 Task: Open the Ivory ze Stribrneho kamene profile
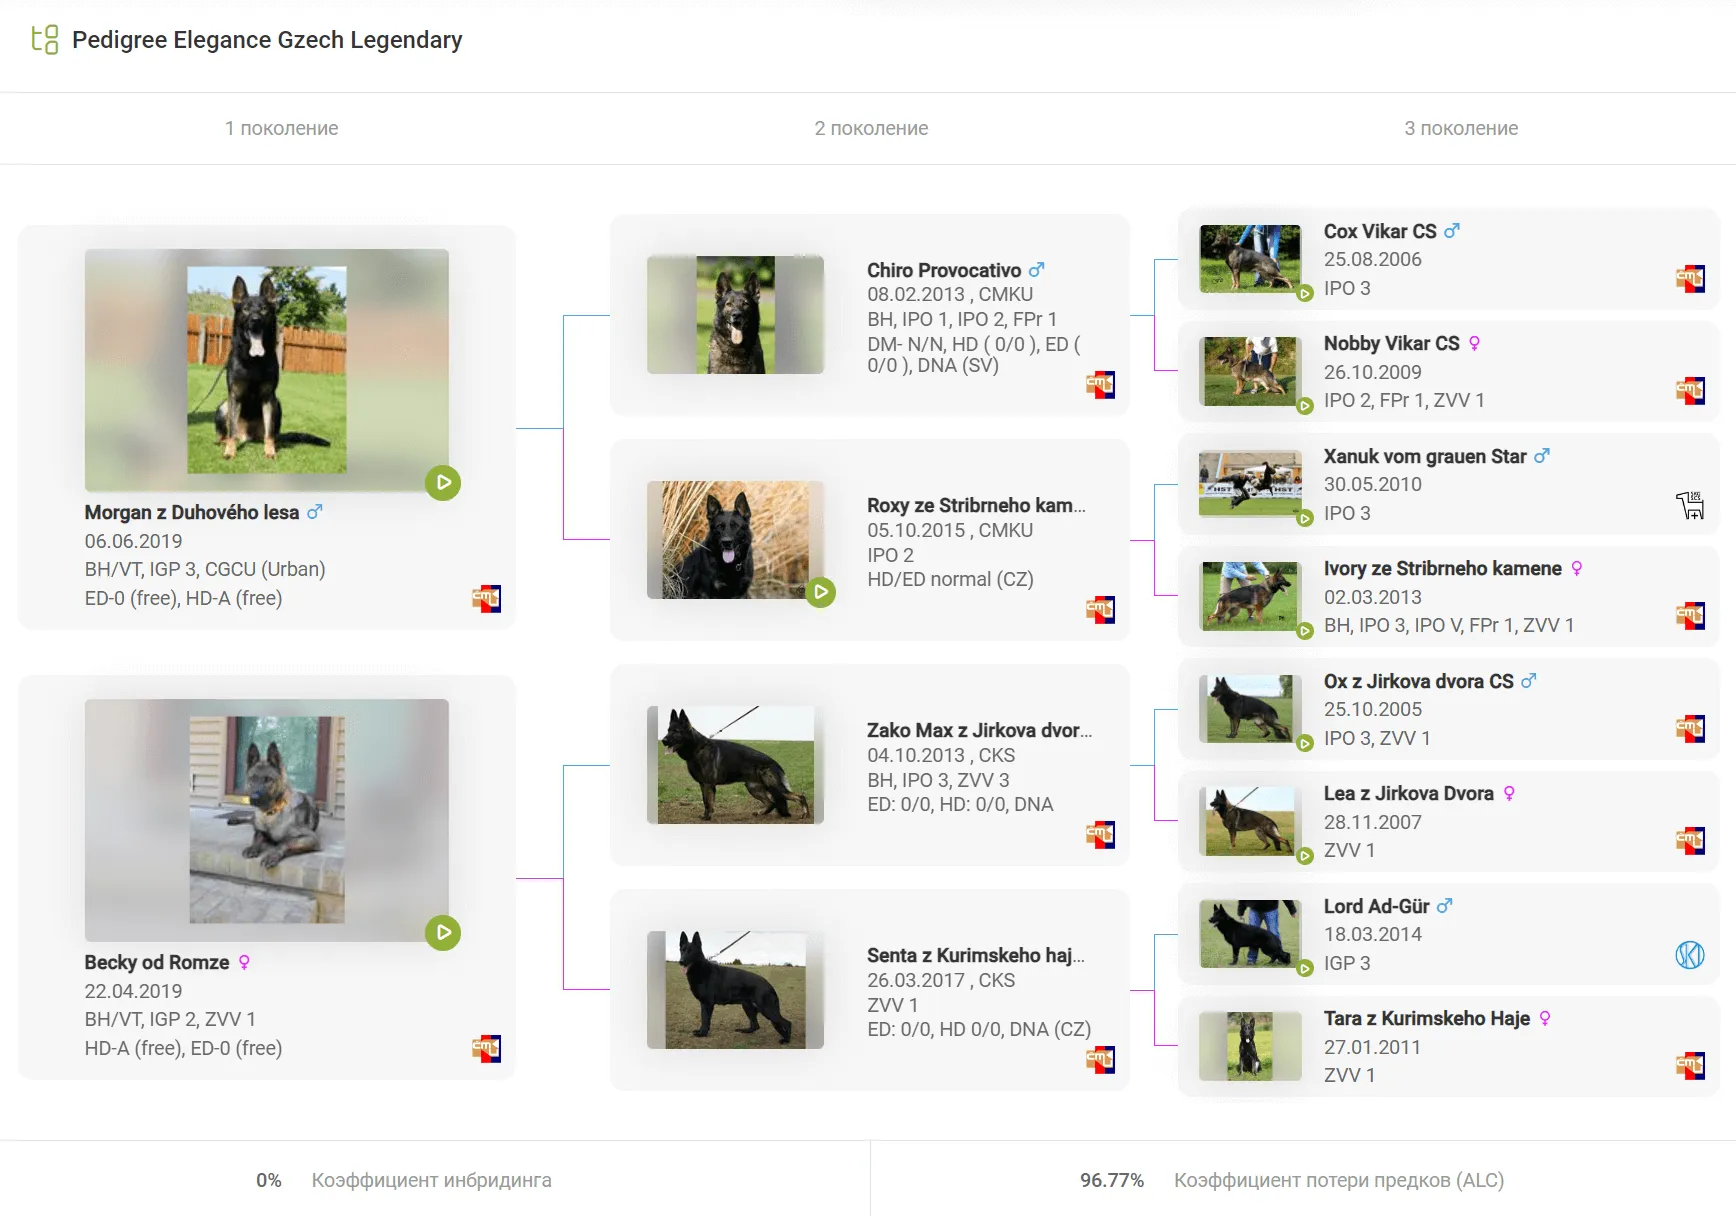point(1441,568)
